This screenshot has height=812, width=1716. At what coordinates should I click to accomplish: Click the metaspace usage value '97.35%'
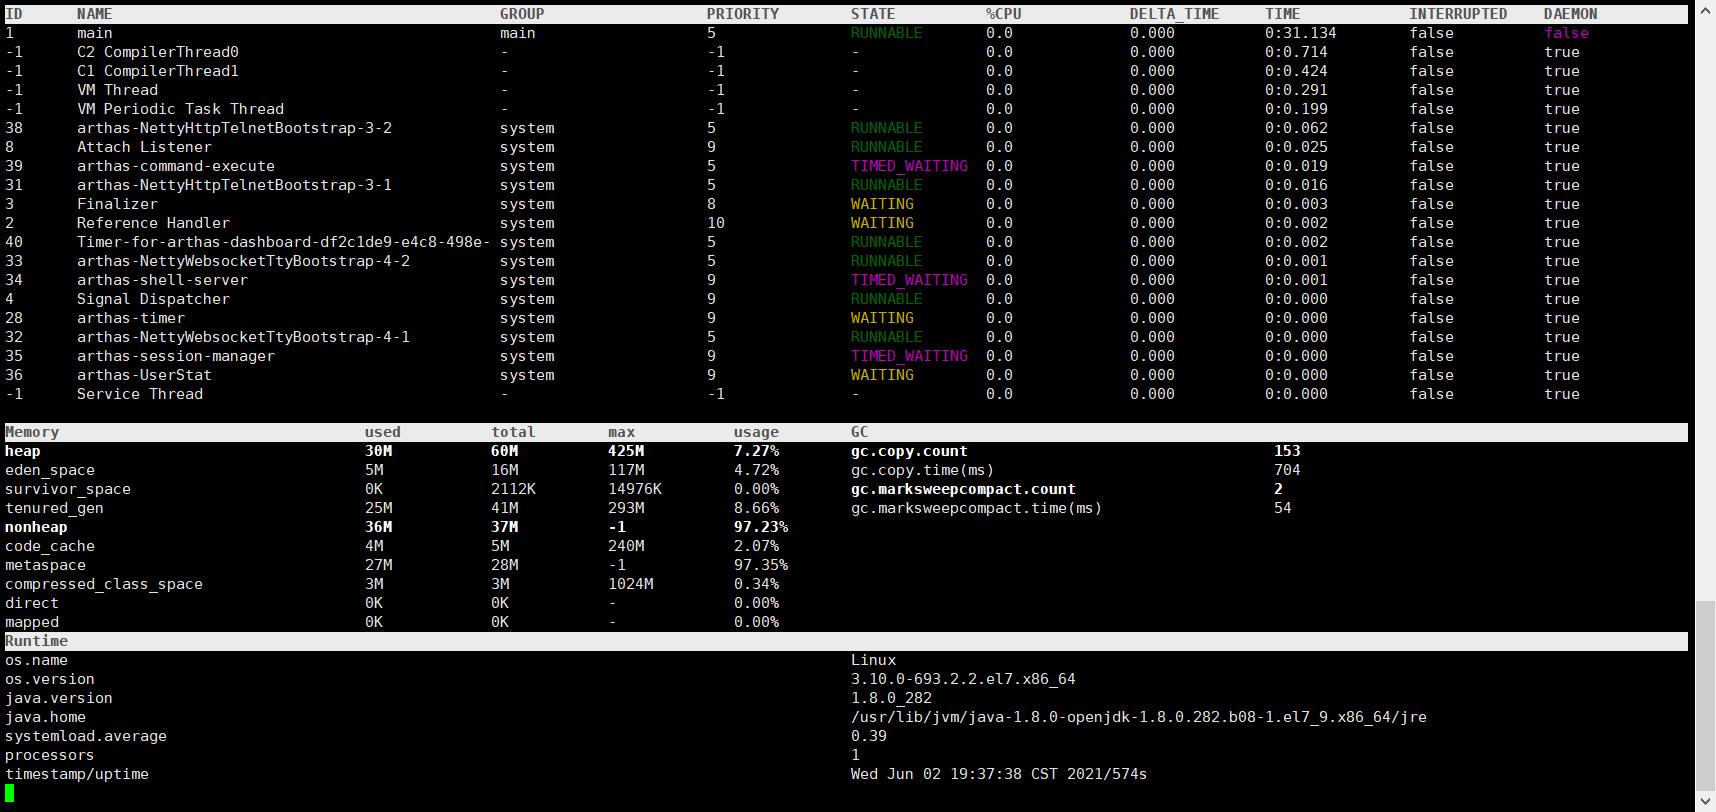point(761,565)
